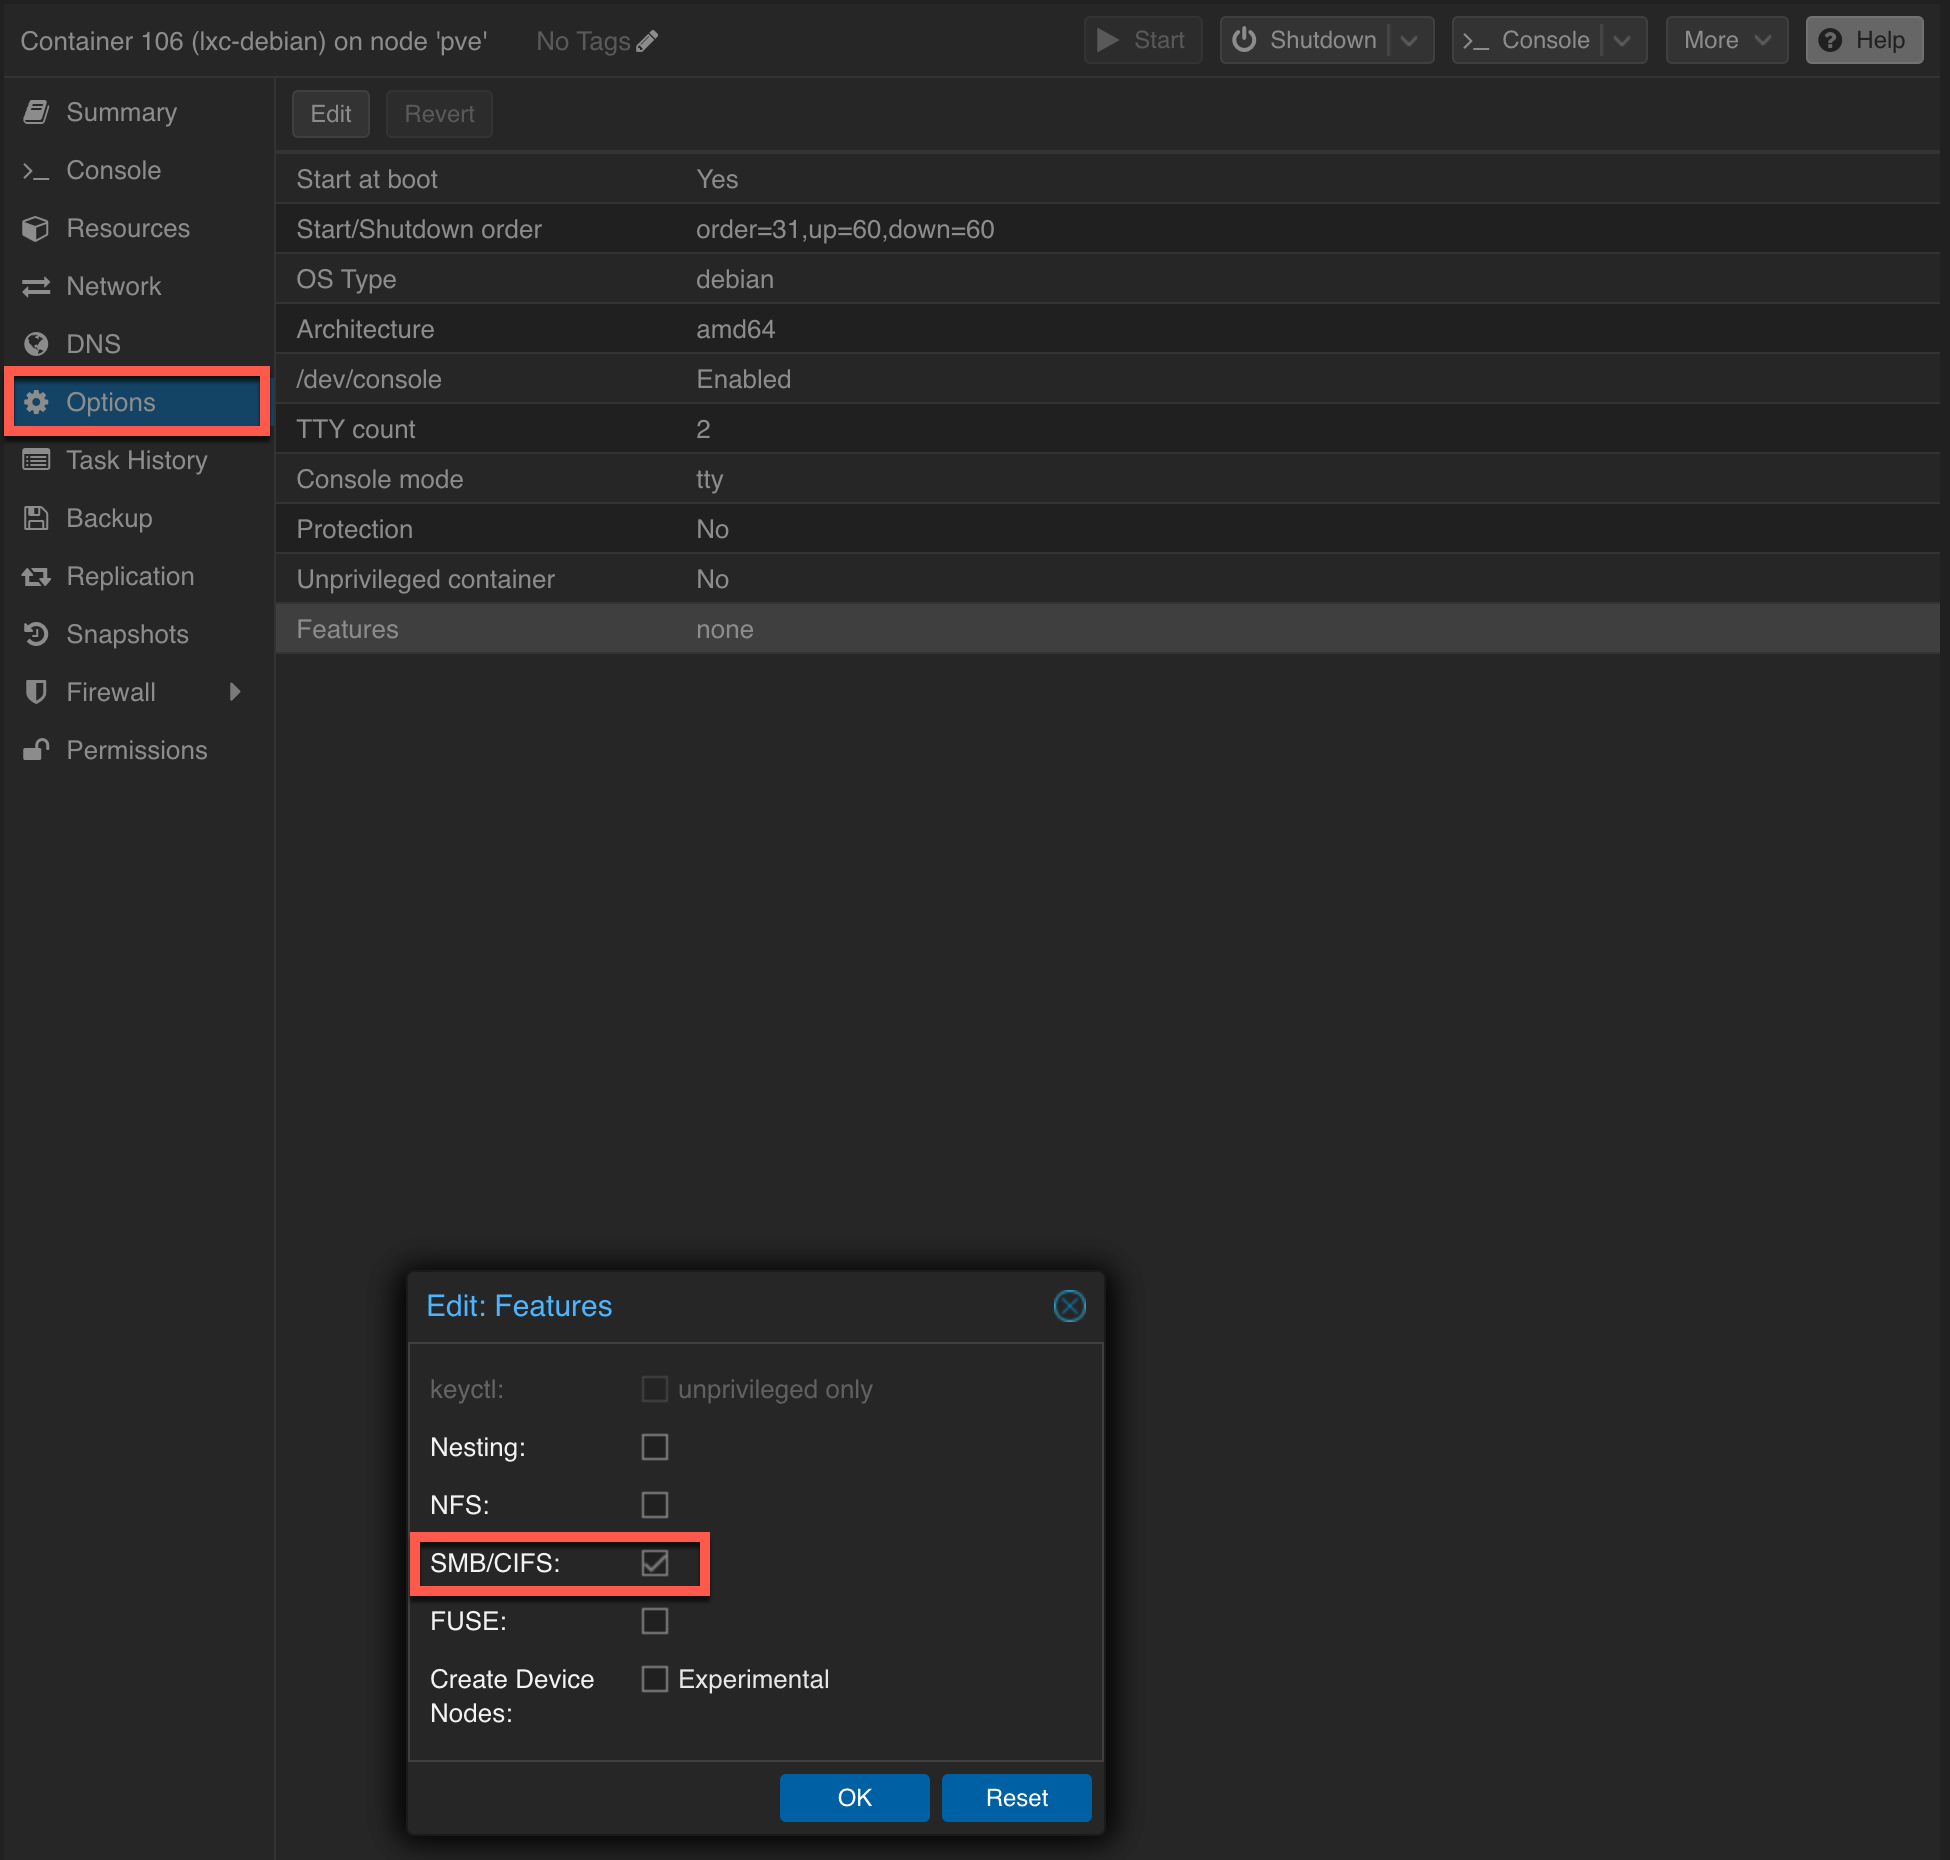Viewport: 1950px width, 1860px height.
Task: Click the Snapshots history icon
Action: click(x=36, y=634)
